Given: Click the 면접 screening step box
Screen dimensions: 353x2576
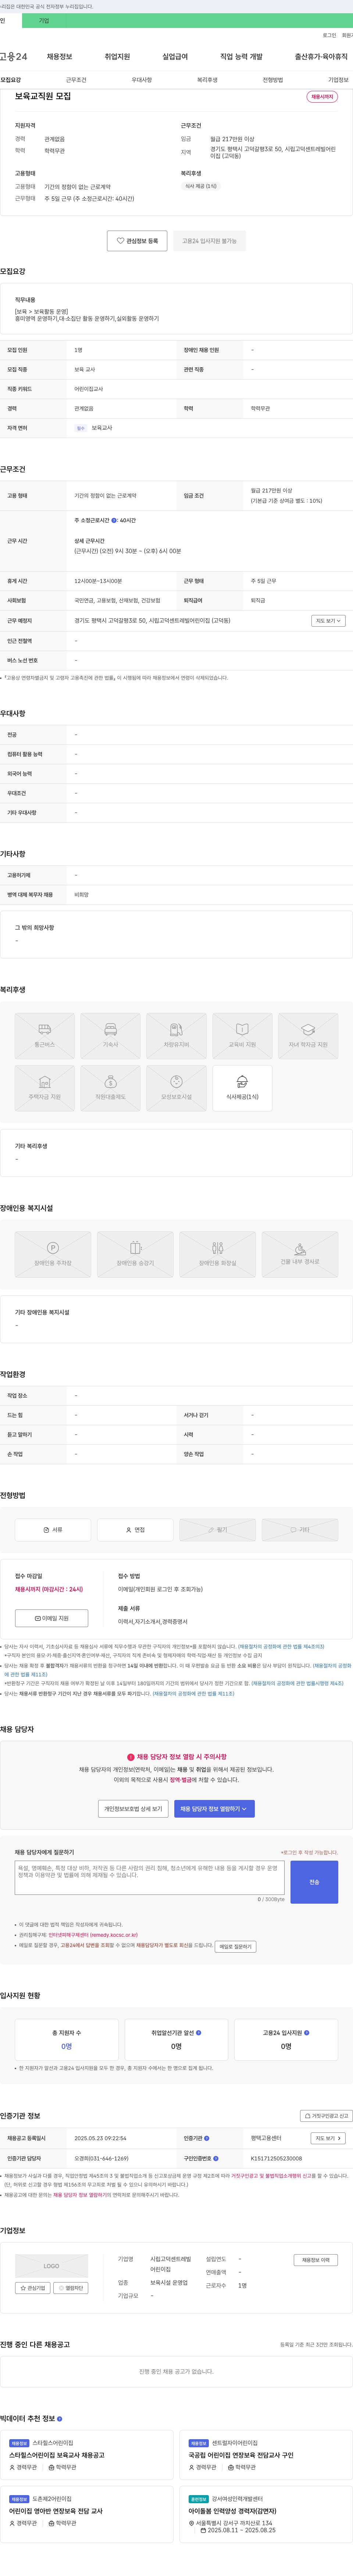Looking at the screenshot, I should (135, 1530).
